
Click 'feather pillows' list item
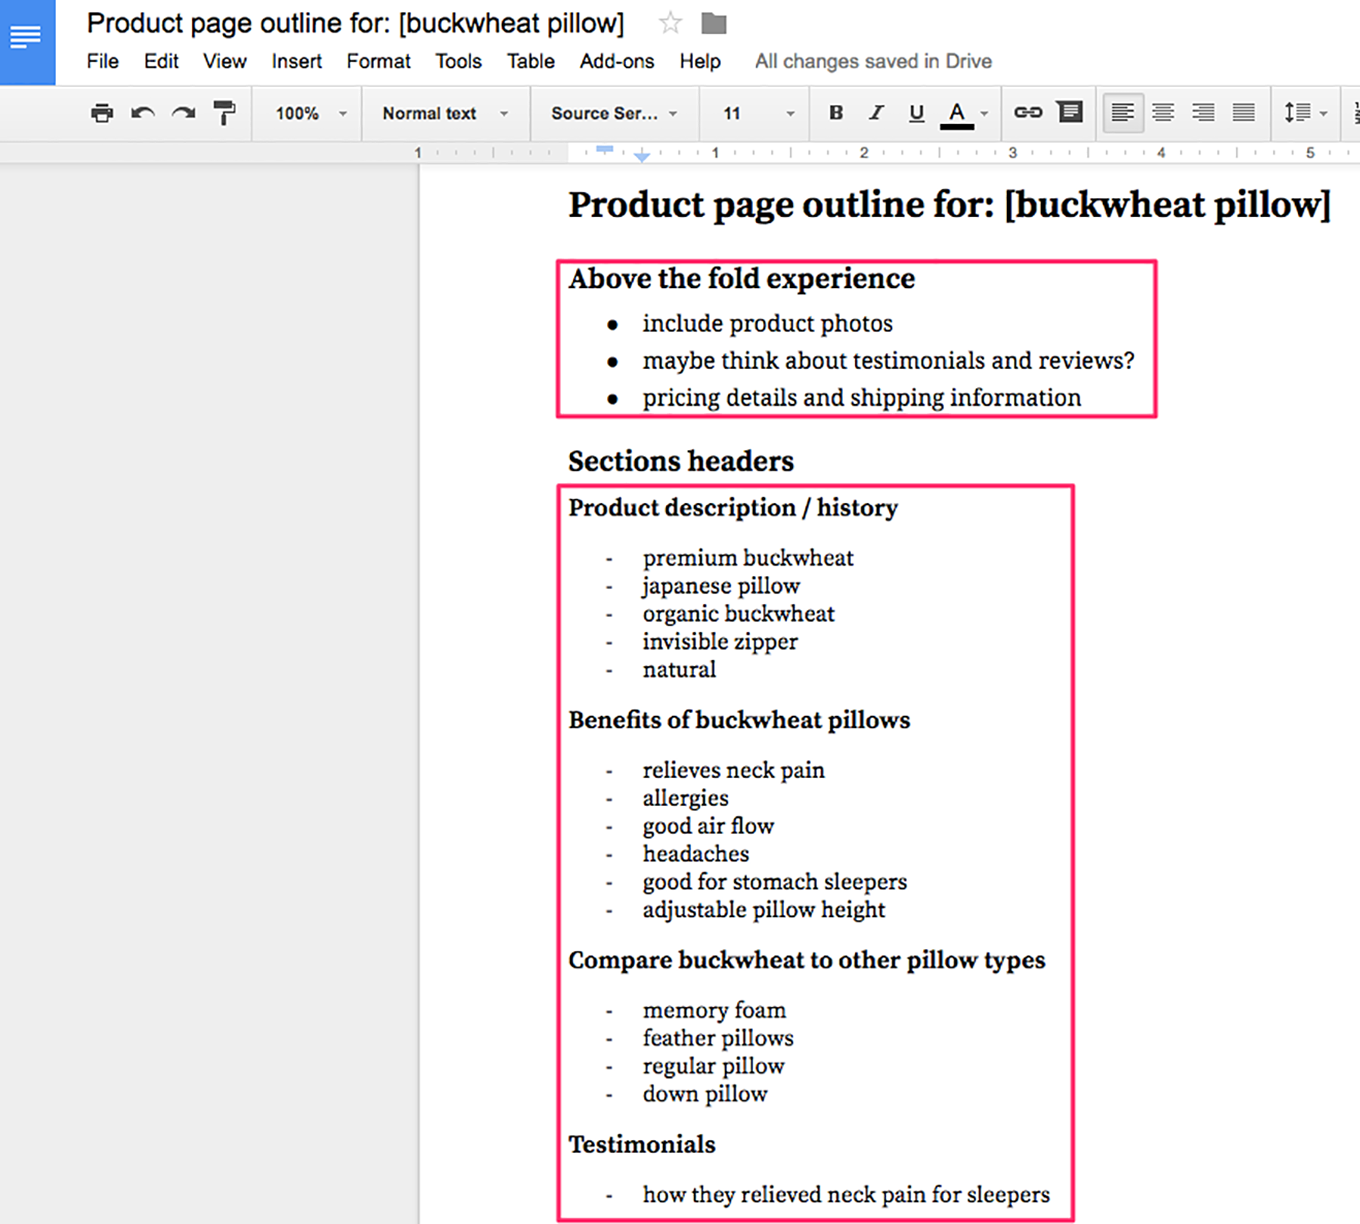718,1038
